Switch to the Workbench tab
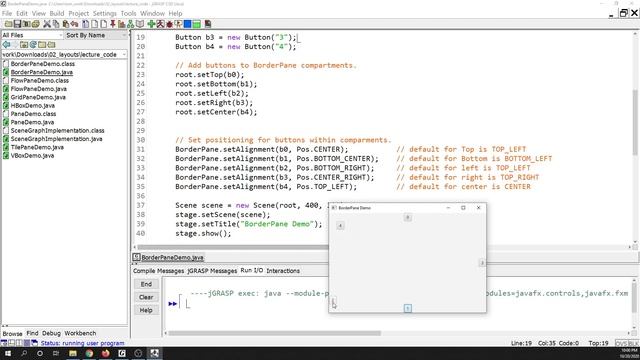Viewport: 640px width, 360px height. pos(80,333)
